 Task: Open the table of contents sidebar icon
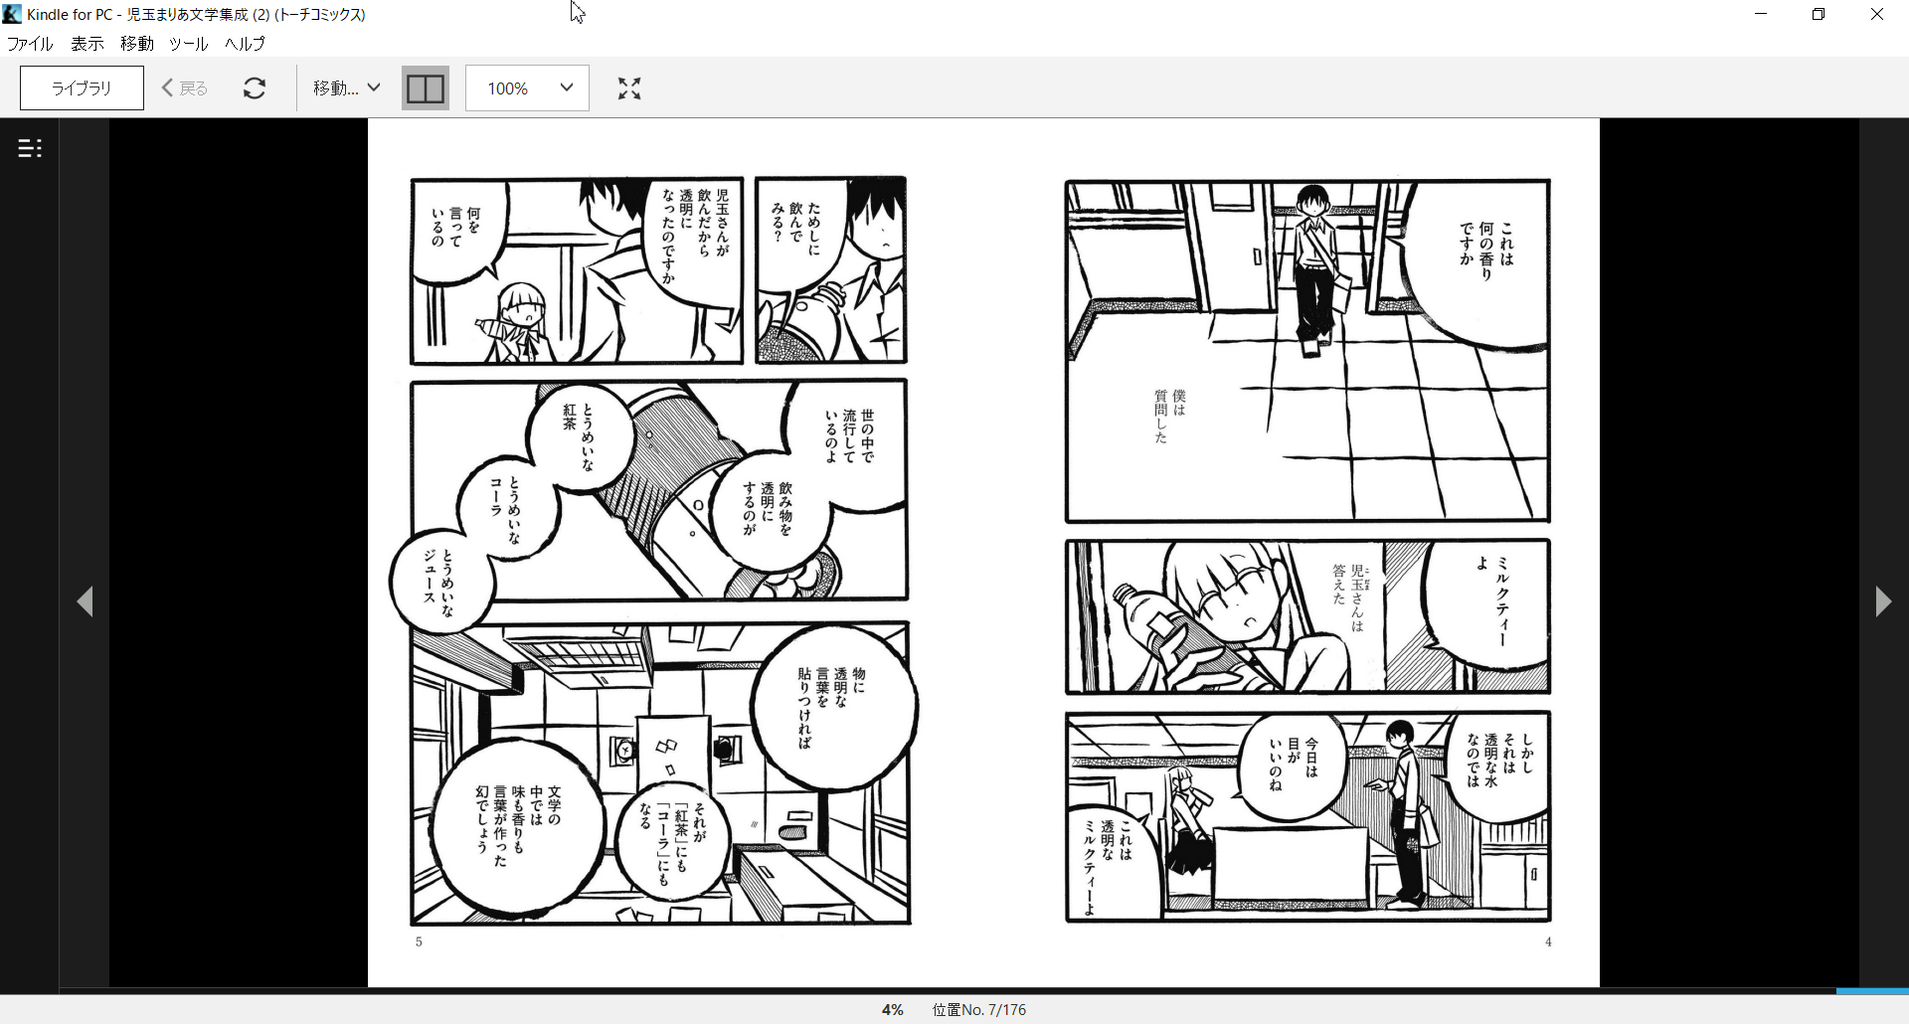[x=30, y=148]
